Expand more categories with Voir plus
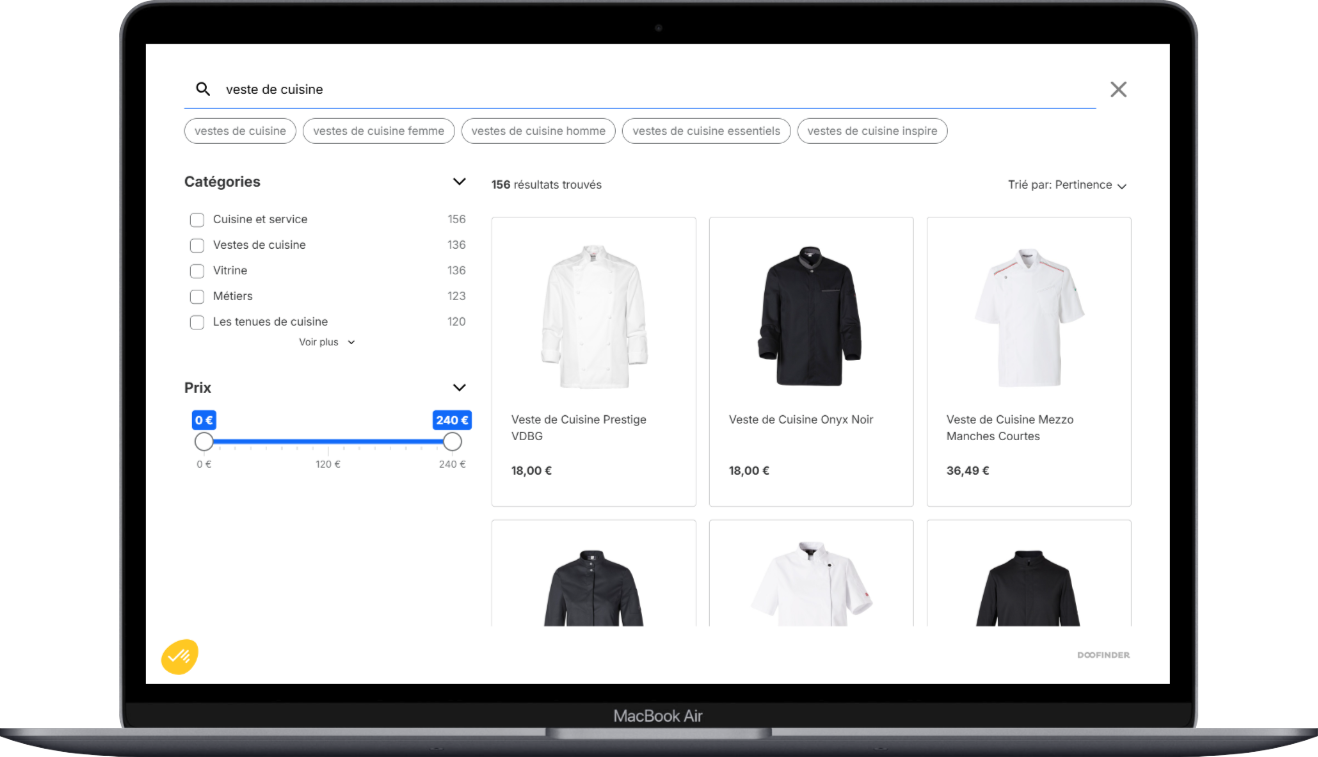The height and width of the screenshot is (757, 1318). click(326, 341)
